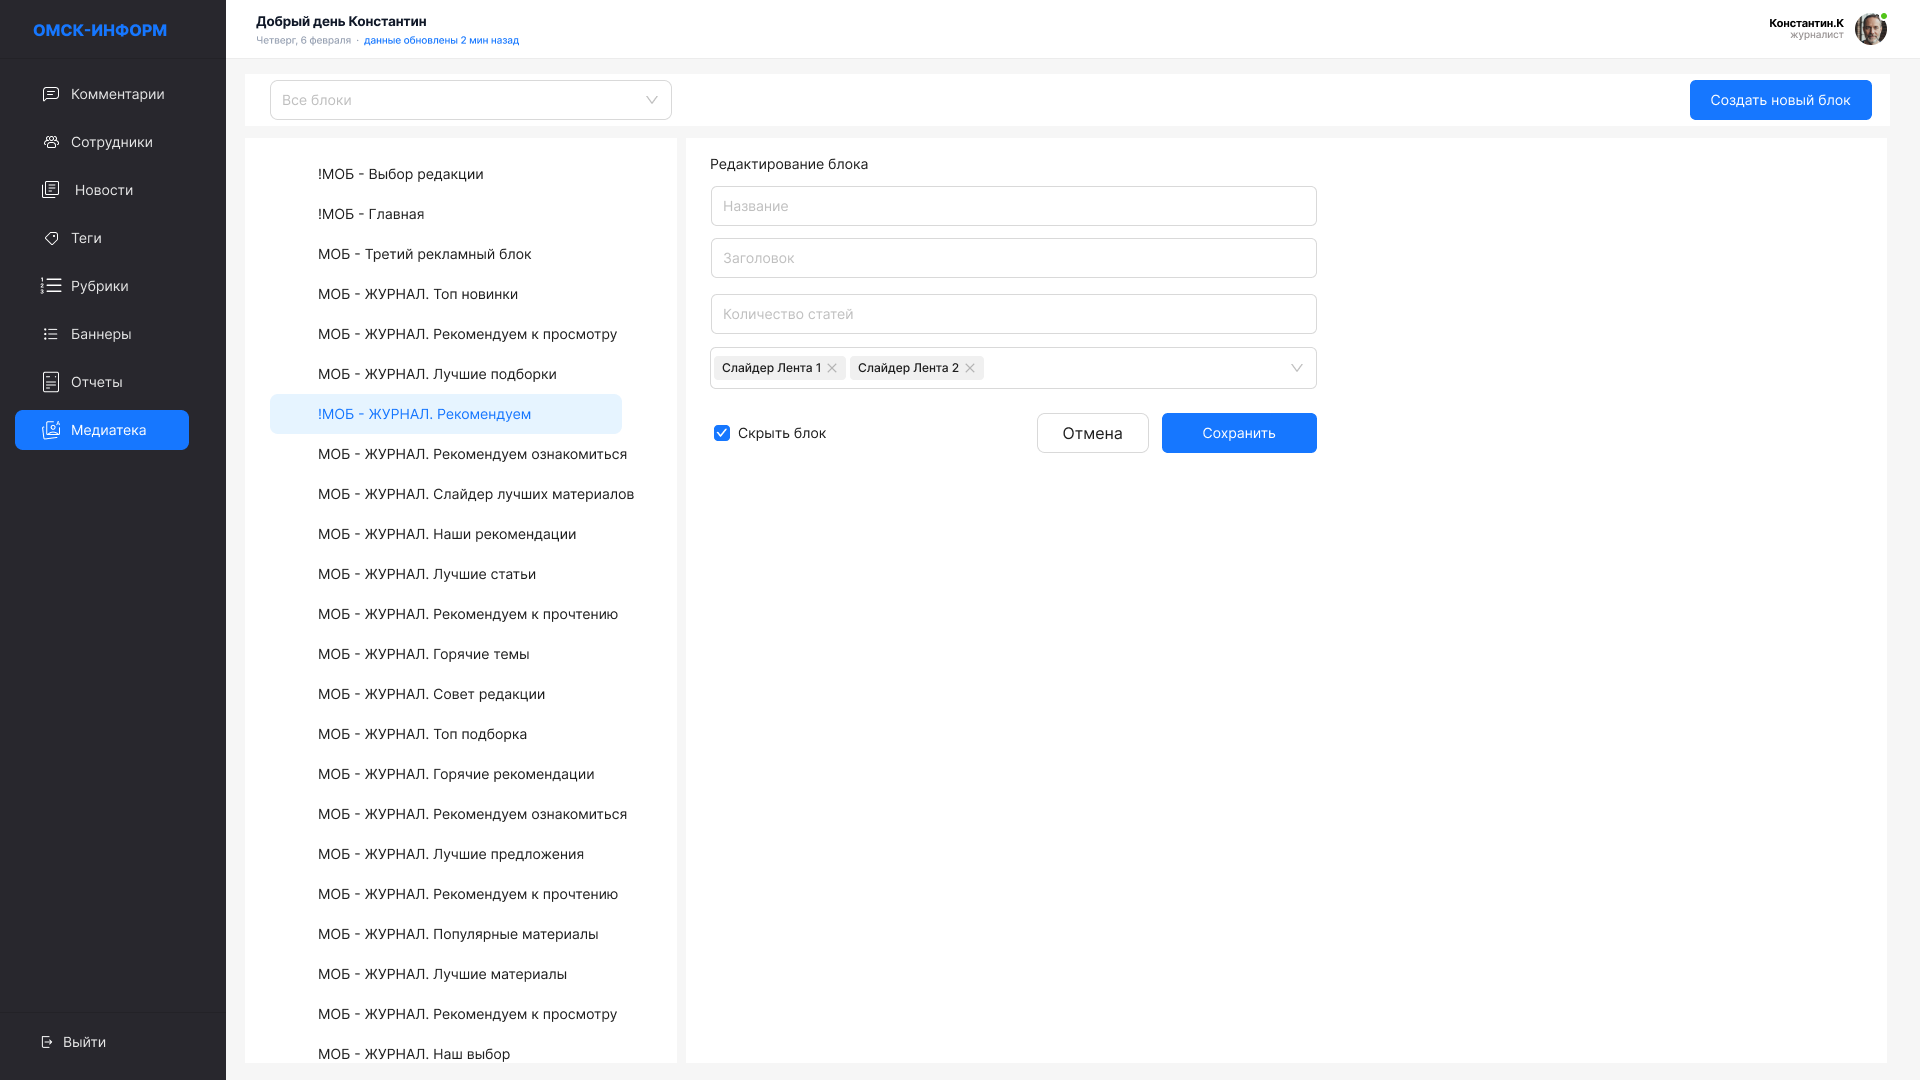The width and height of the screenshot is (1920, 1080).
Task: Open the Комментарии sidebar icon
Action: click(x=50, y=93)
